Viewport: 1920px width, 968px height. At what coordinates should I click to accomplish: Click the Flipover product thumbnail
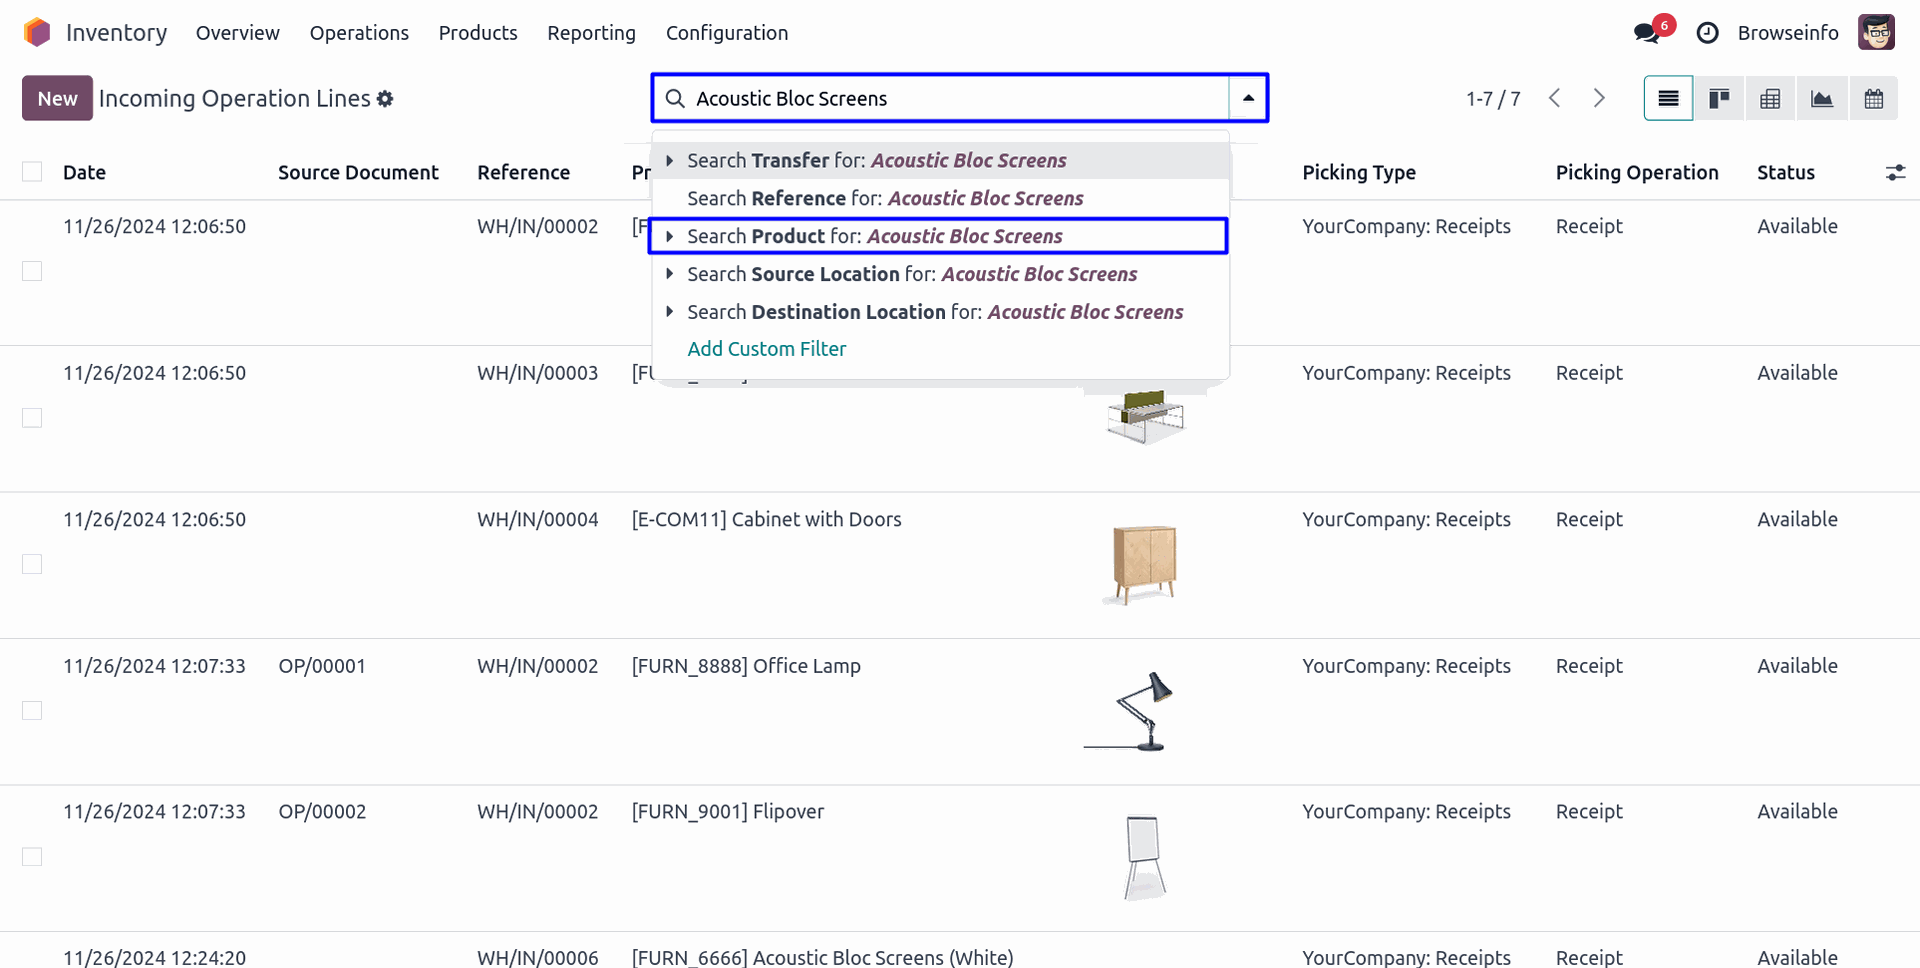(1143, 857)
